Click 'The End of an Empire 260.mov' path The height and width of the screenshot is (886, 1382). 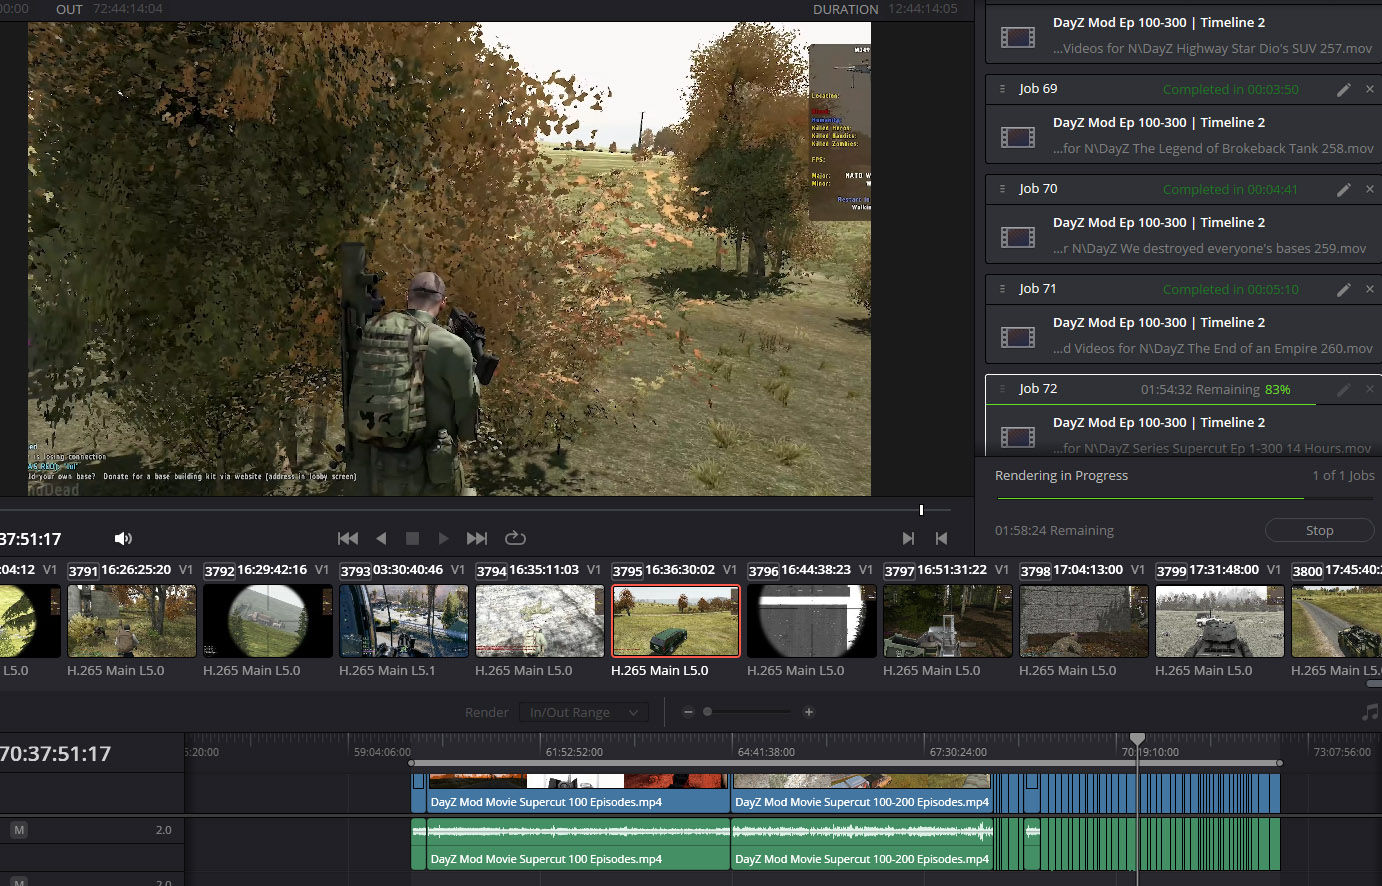1213,349
